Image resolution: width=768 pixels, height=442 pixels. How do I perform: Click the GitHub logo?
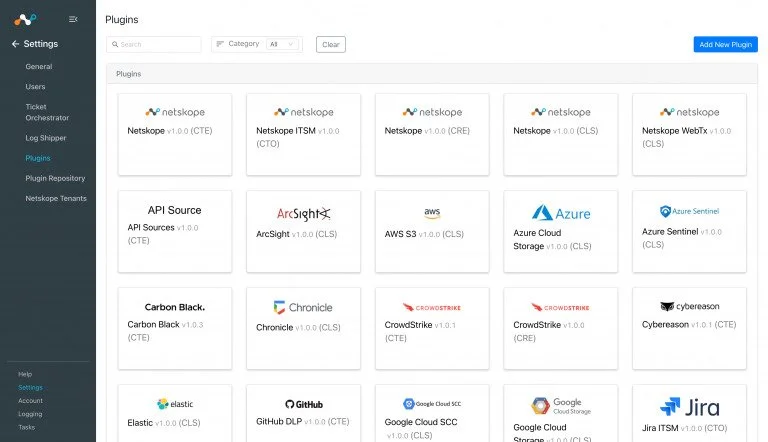(304, 404)
